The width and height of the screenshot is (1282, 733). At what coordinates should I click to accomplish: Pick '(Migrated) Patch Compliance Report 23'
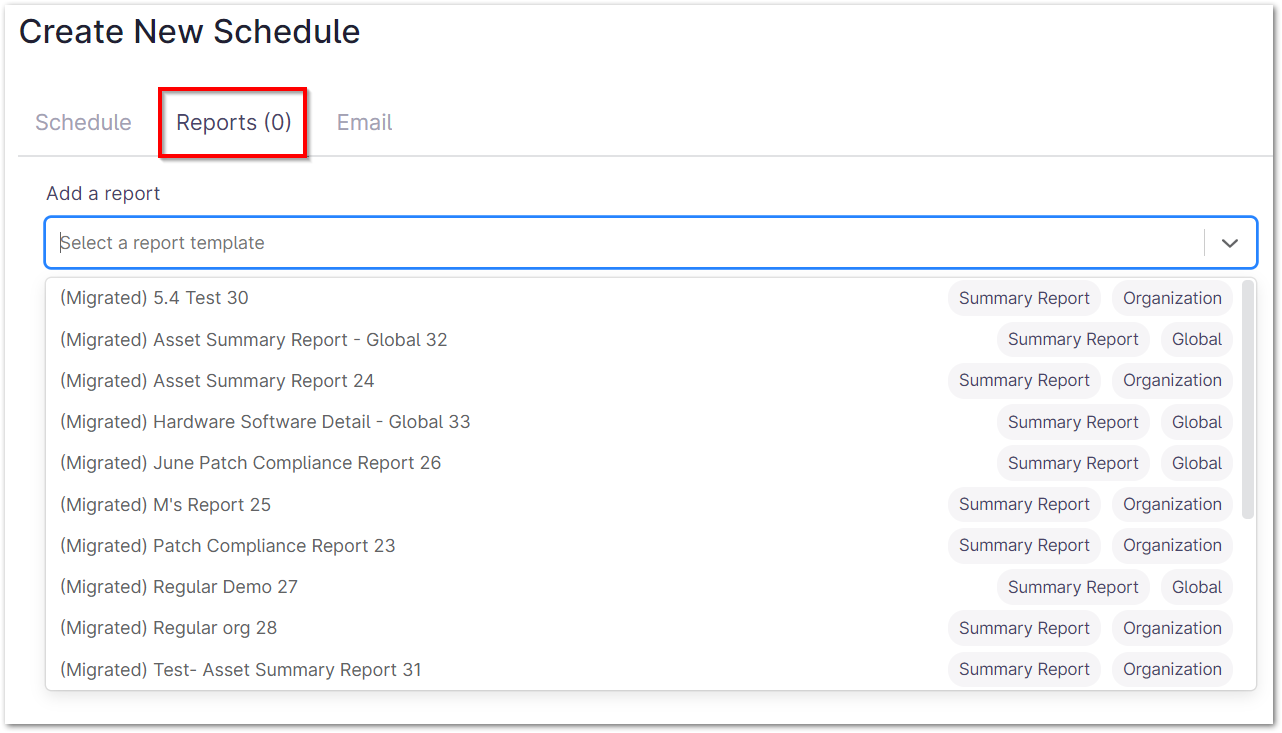pyautogui.click(x=229, y=545)
